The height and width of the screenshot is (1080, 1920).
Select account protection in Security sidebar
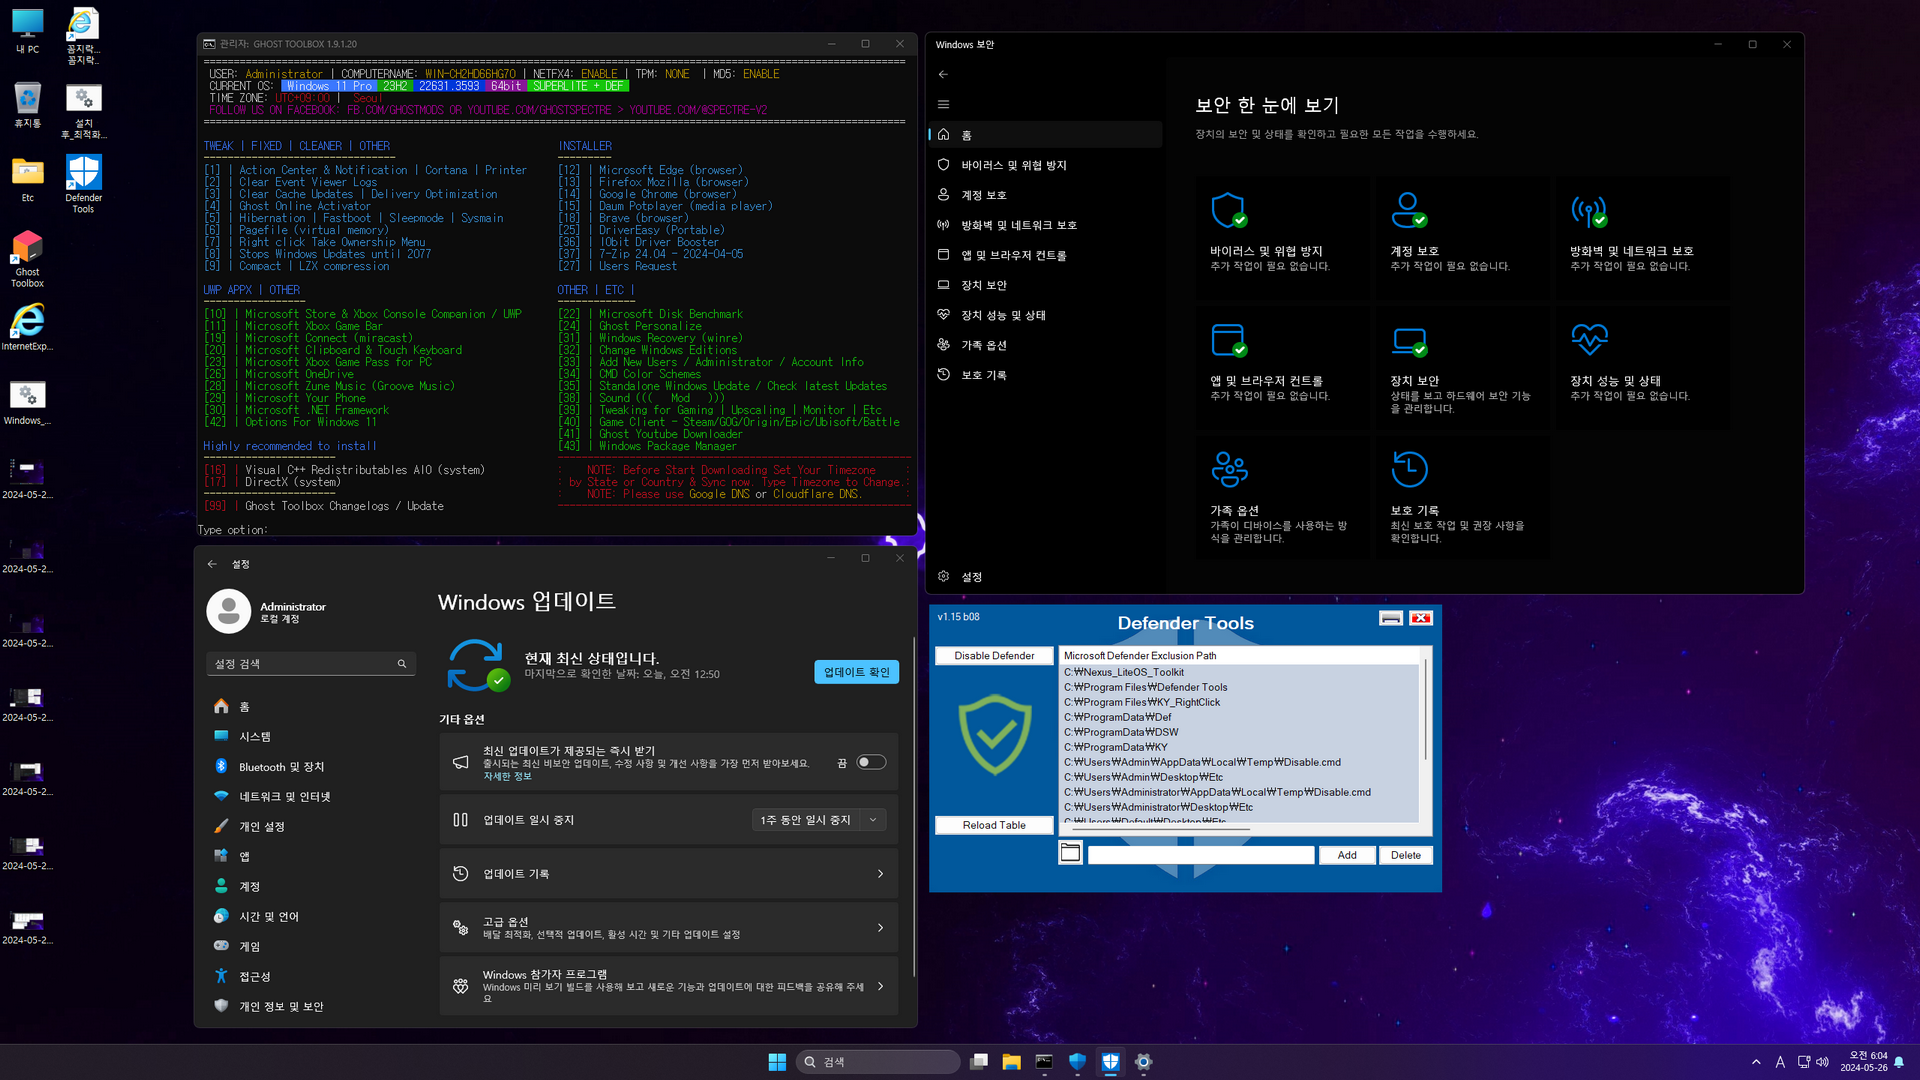(x=984, y=195)
